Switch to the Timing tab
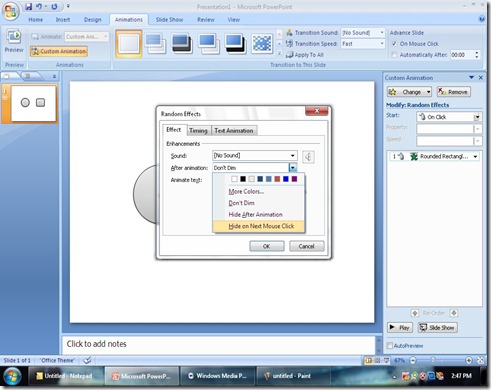This screenshot has width=491, height=390. (x=198, y=131)
